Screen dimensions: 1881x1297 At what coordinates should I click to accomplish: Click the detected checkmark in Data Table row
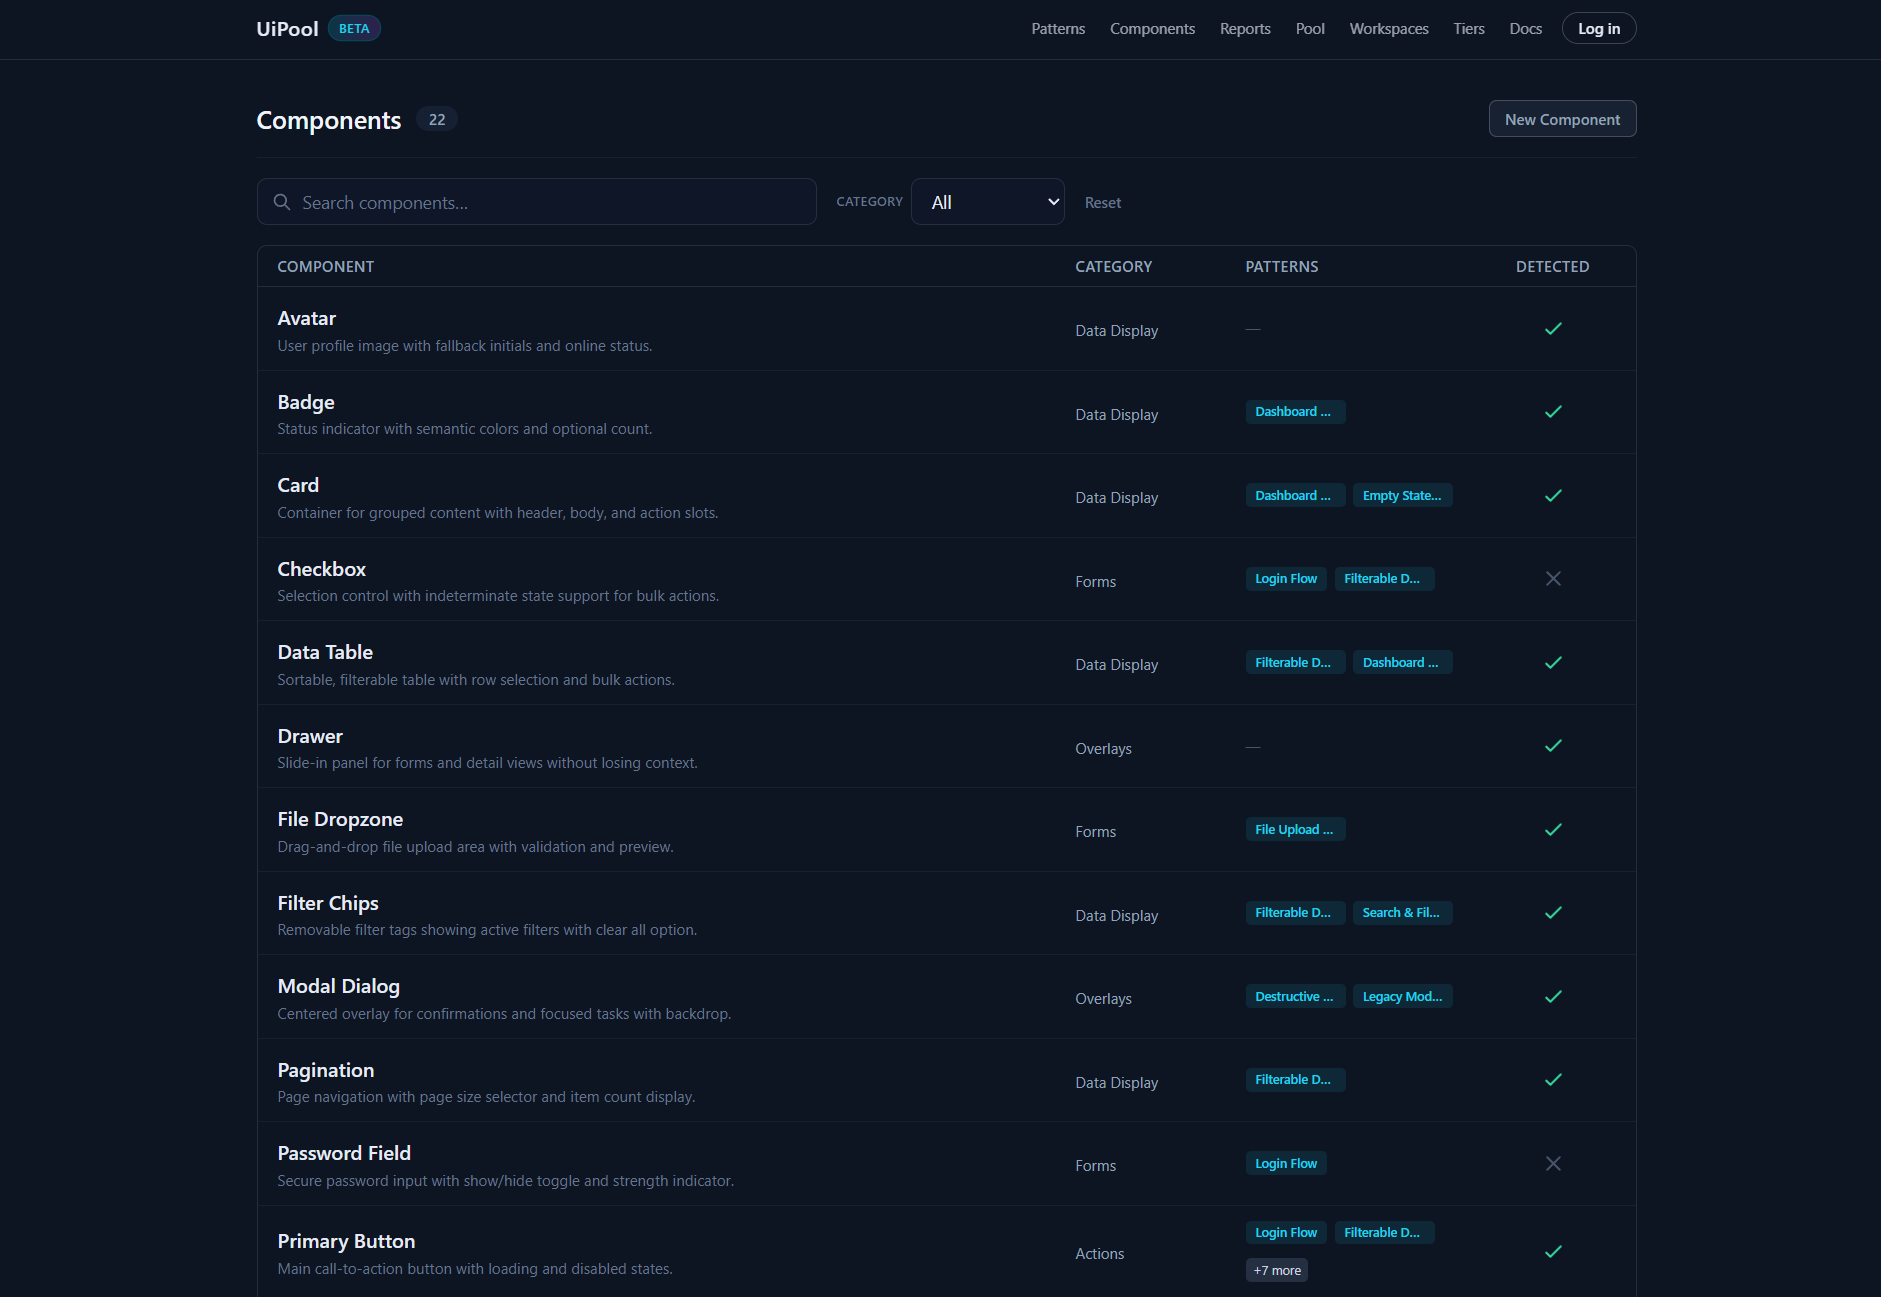click(1553, 663)
